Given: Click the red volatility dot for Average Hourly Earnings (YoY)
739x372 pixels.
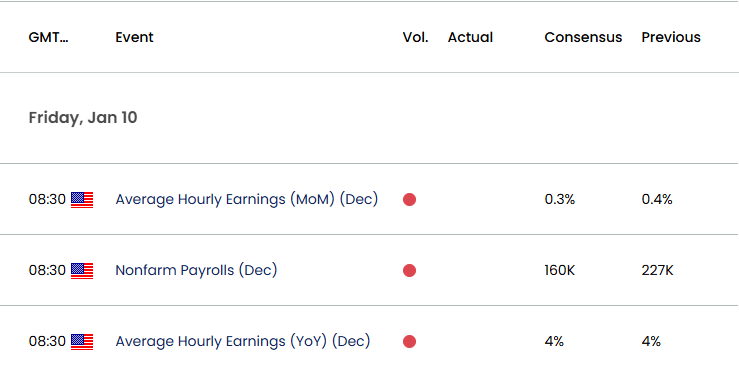Looking at the screenshot, I should click(410, 341).
